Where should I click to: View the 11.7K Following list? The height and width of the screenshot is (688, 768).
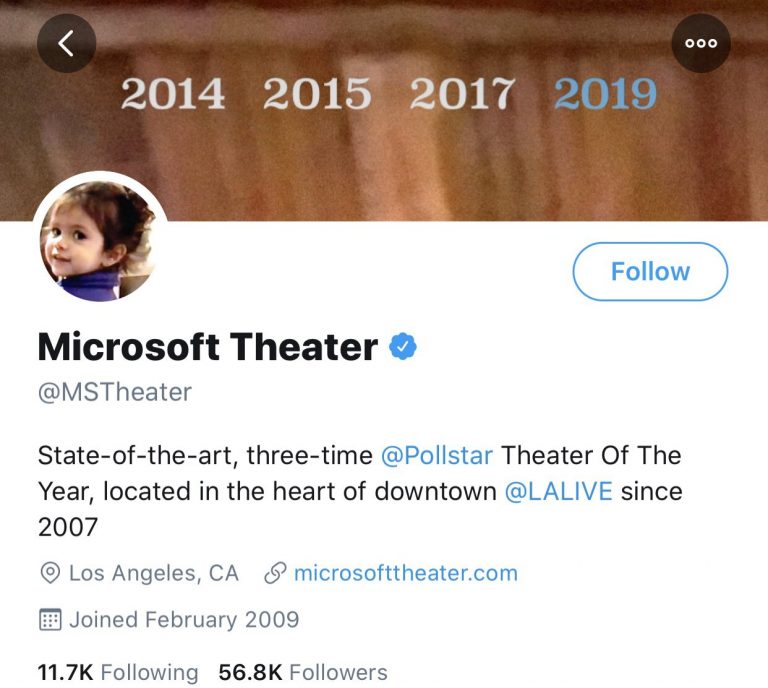[x=118, y=672]
